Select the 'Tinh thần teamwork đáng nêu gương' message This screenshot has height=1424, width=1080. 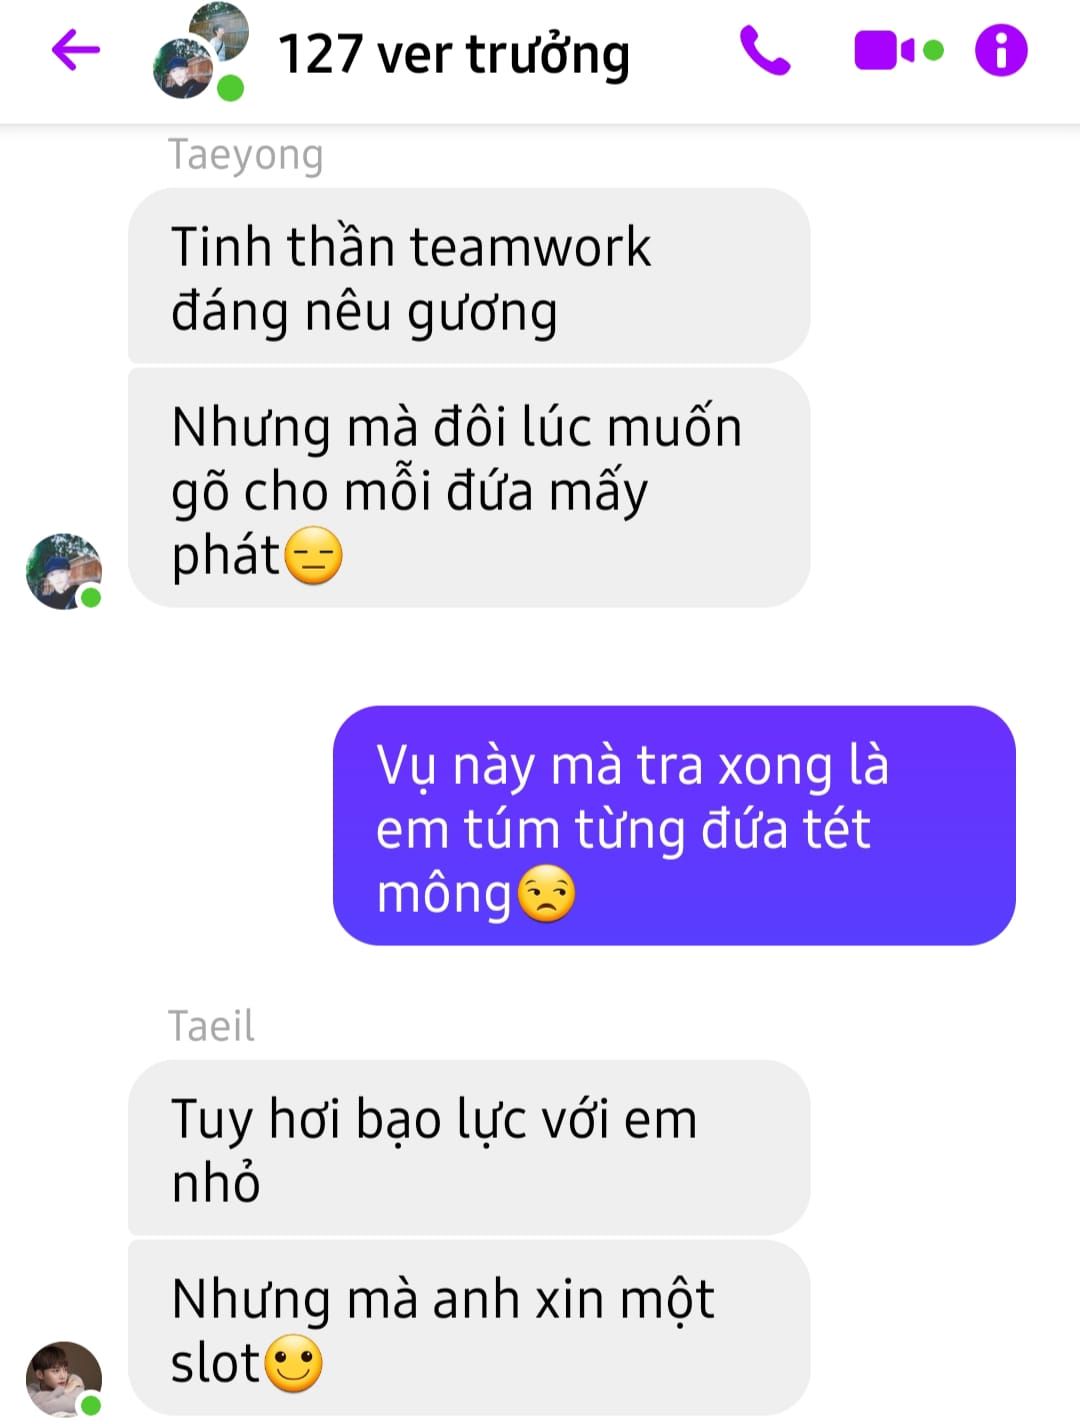pos(469,276)
